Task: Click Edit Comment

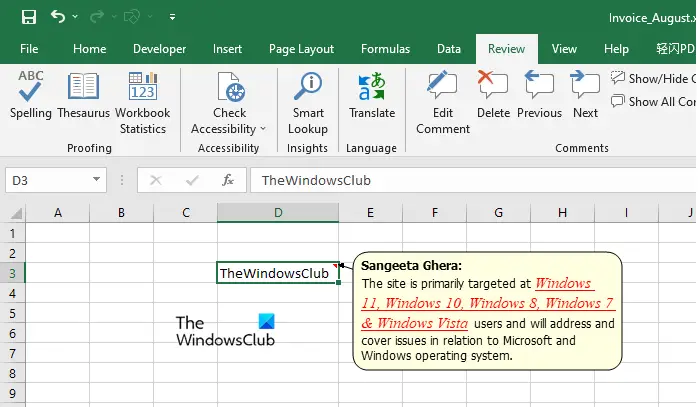Action: 443,103
